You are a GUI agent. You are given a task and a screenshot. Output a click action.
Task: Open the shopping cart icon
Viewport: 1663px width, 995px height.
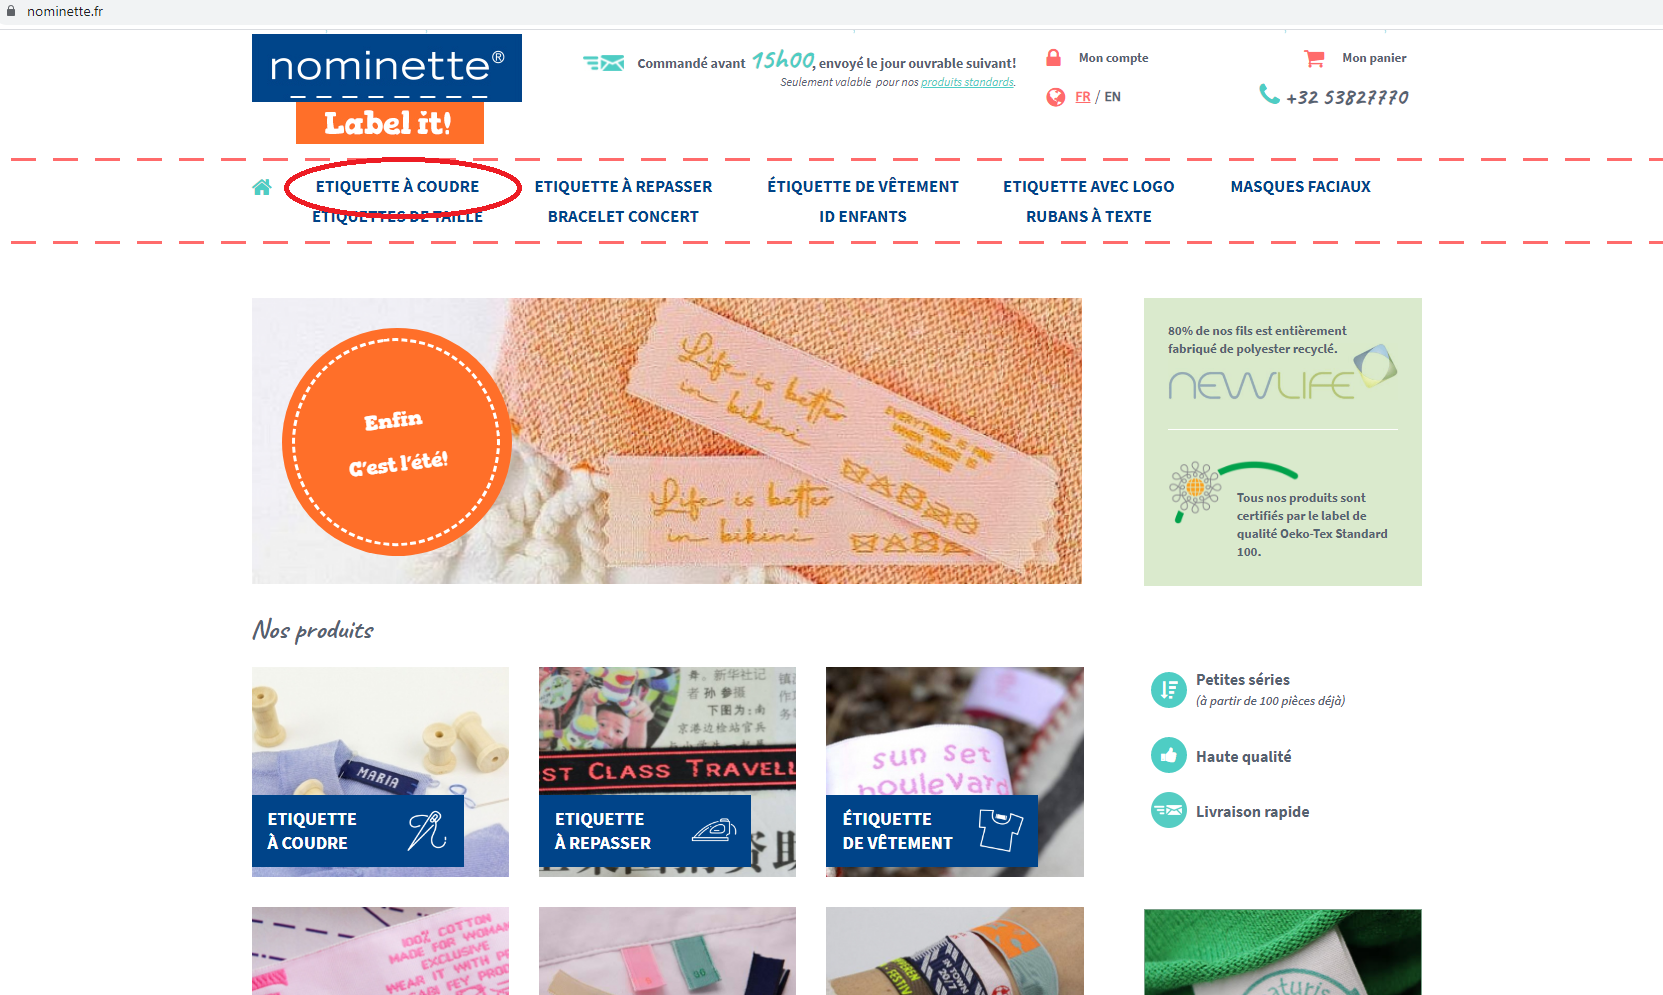tap(1314, 59)
